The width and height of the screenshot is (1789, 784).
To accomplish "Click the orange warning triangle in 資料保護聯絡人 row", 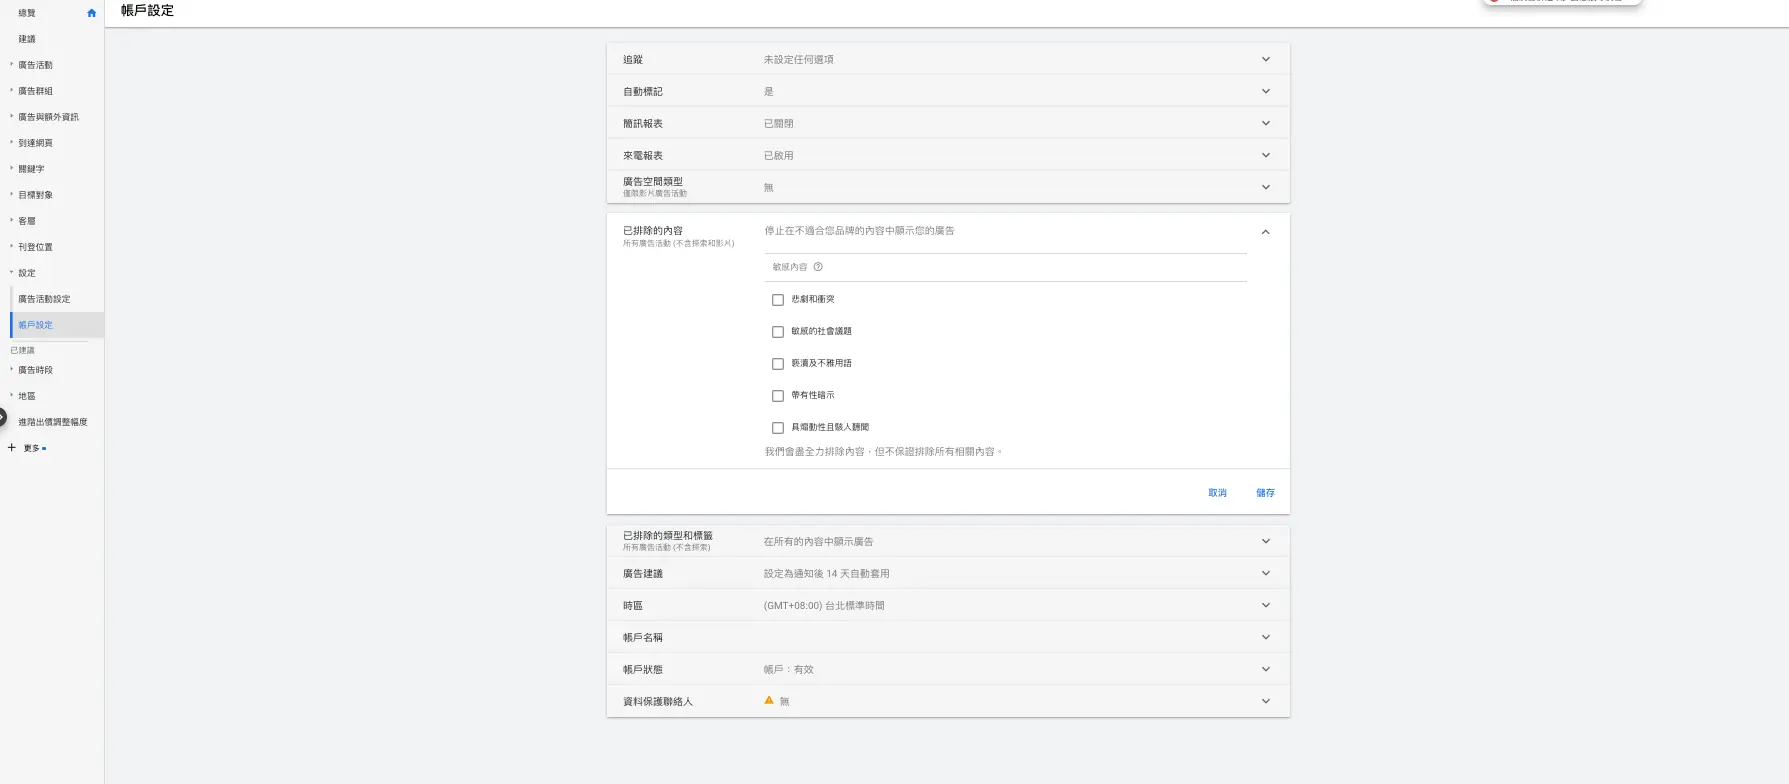I will 769,701.
